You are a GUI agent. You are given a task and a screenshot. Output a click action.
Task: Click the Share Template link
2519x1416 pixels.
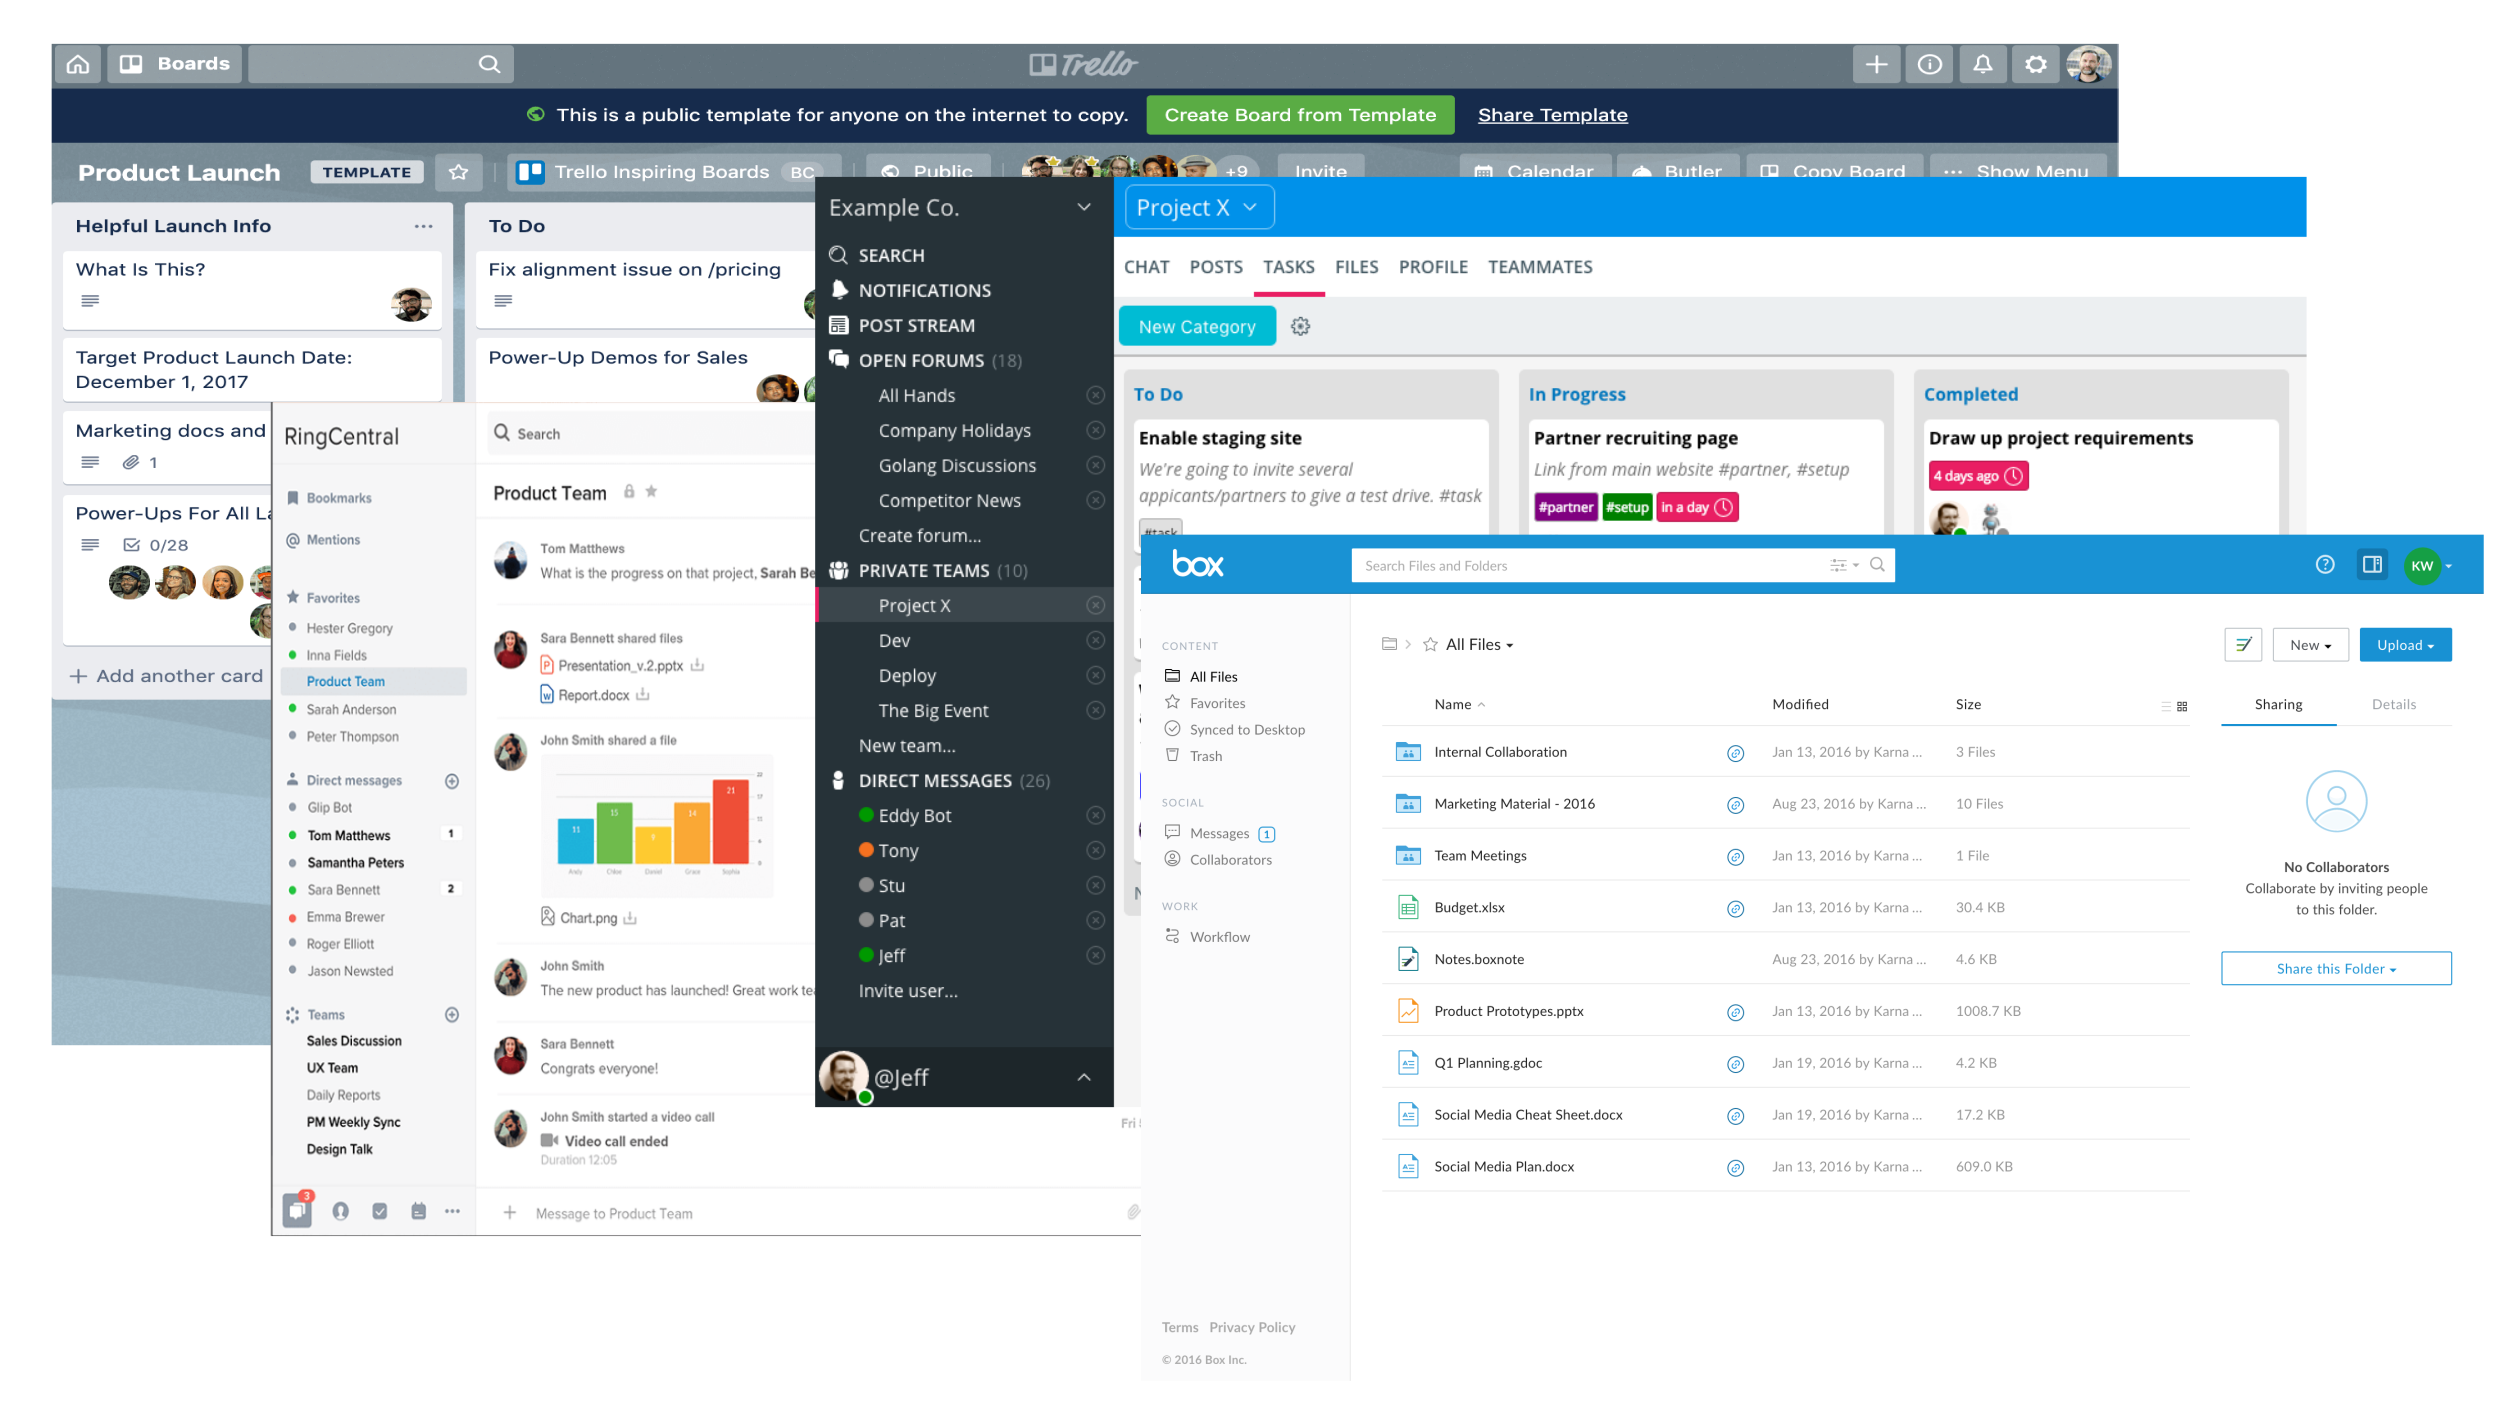pos(1552,115)
